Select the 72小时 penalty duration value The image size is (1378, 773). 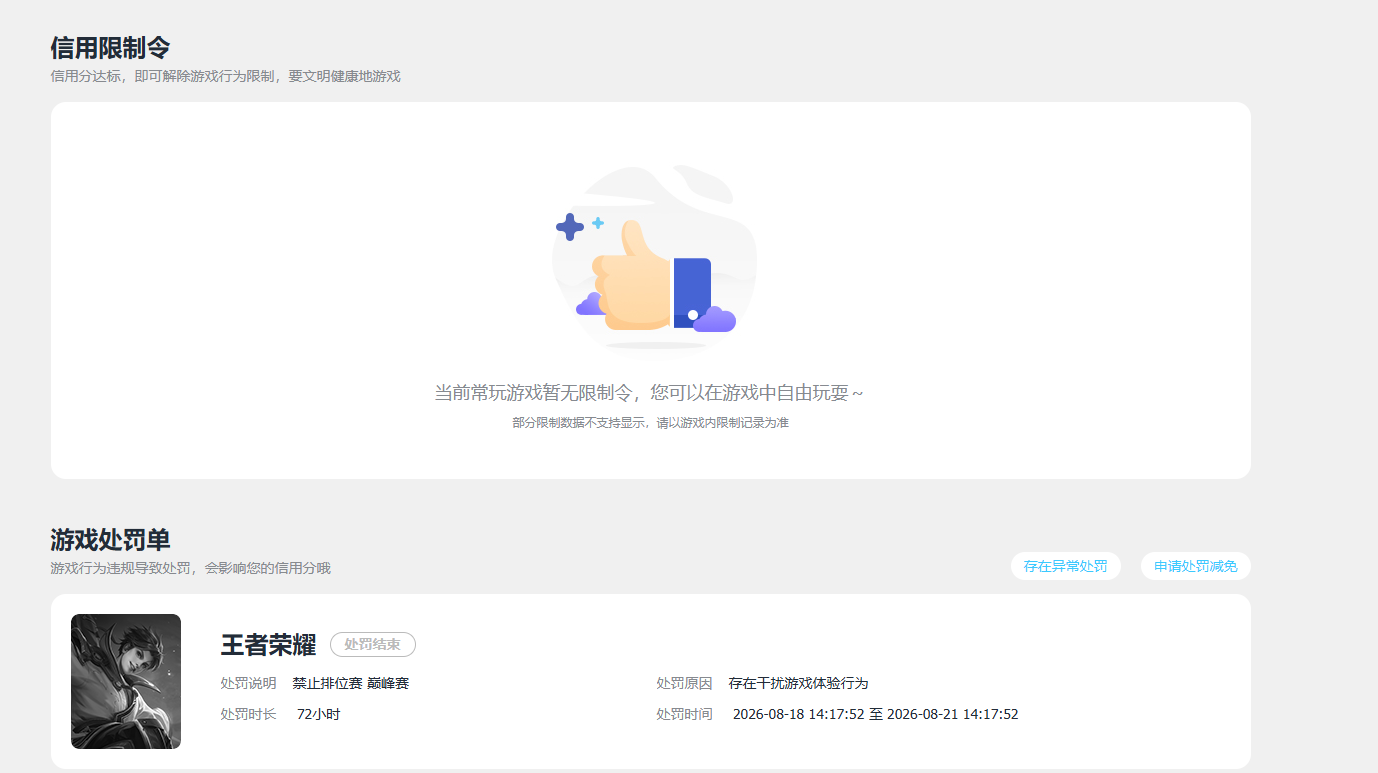[319, 714]
